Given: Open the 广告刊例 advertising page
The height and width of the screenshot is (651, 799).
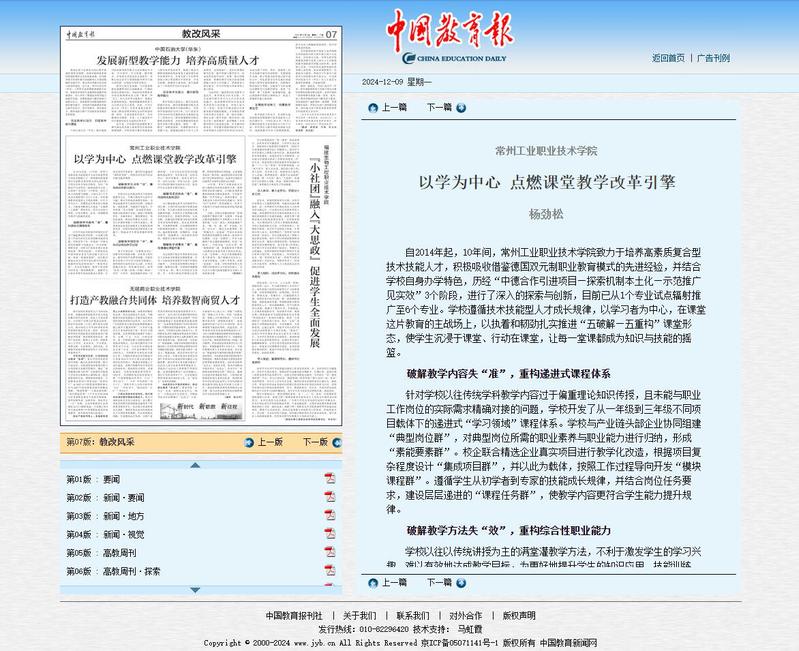Looking at the screenshot, I should click(x=713, y=58).
